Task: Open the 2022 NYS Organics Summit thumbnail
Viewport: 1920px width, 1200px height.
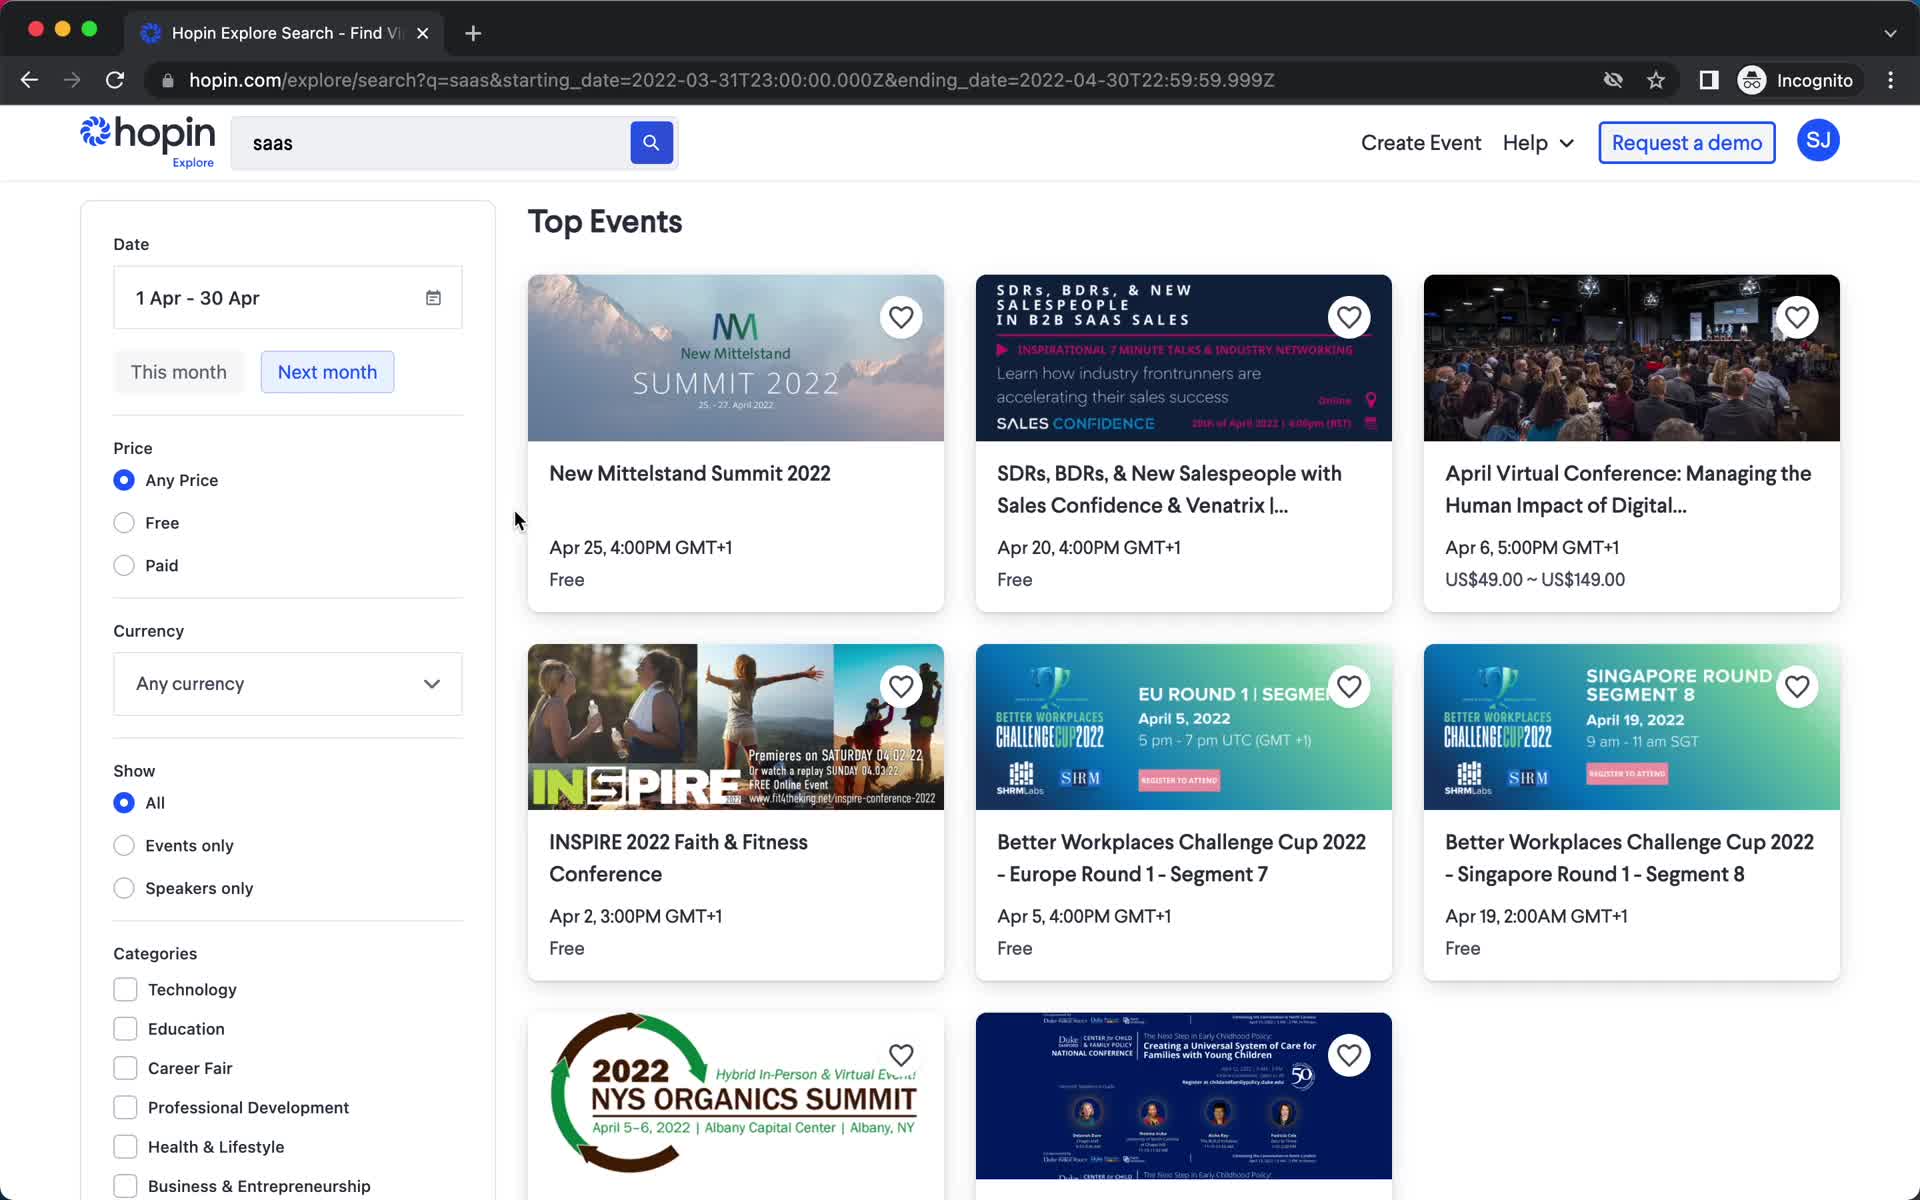Action: tap(735, 1096)
